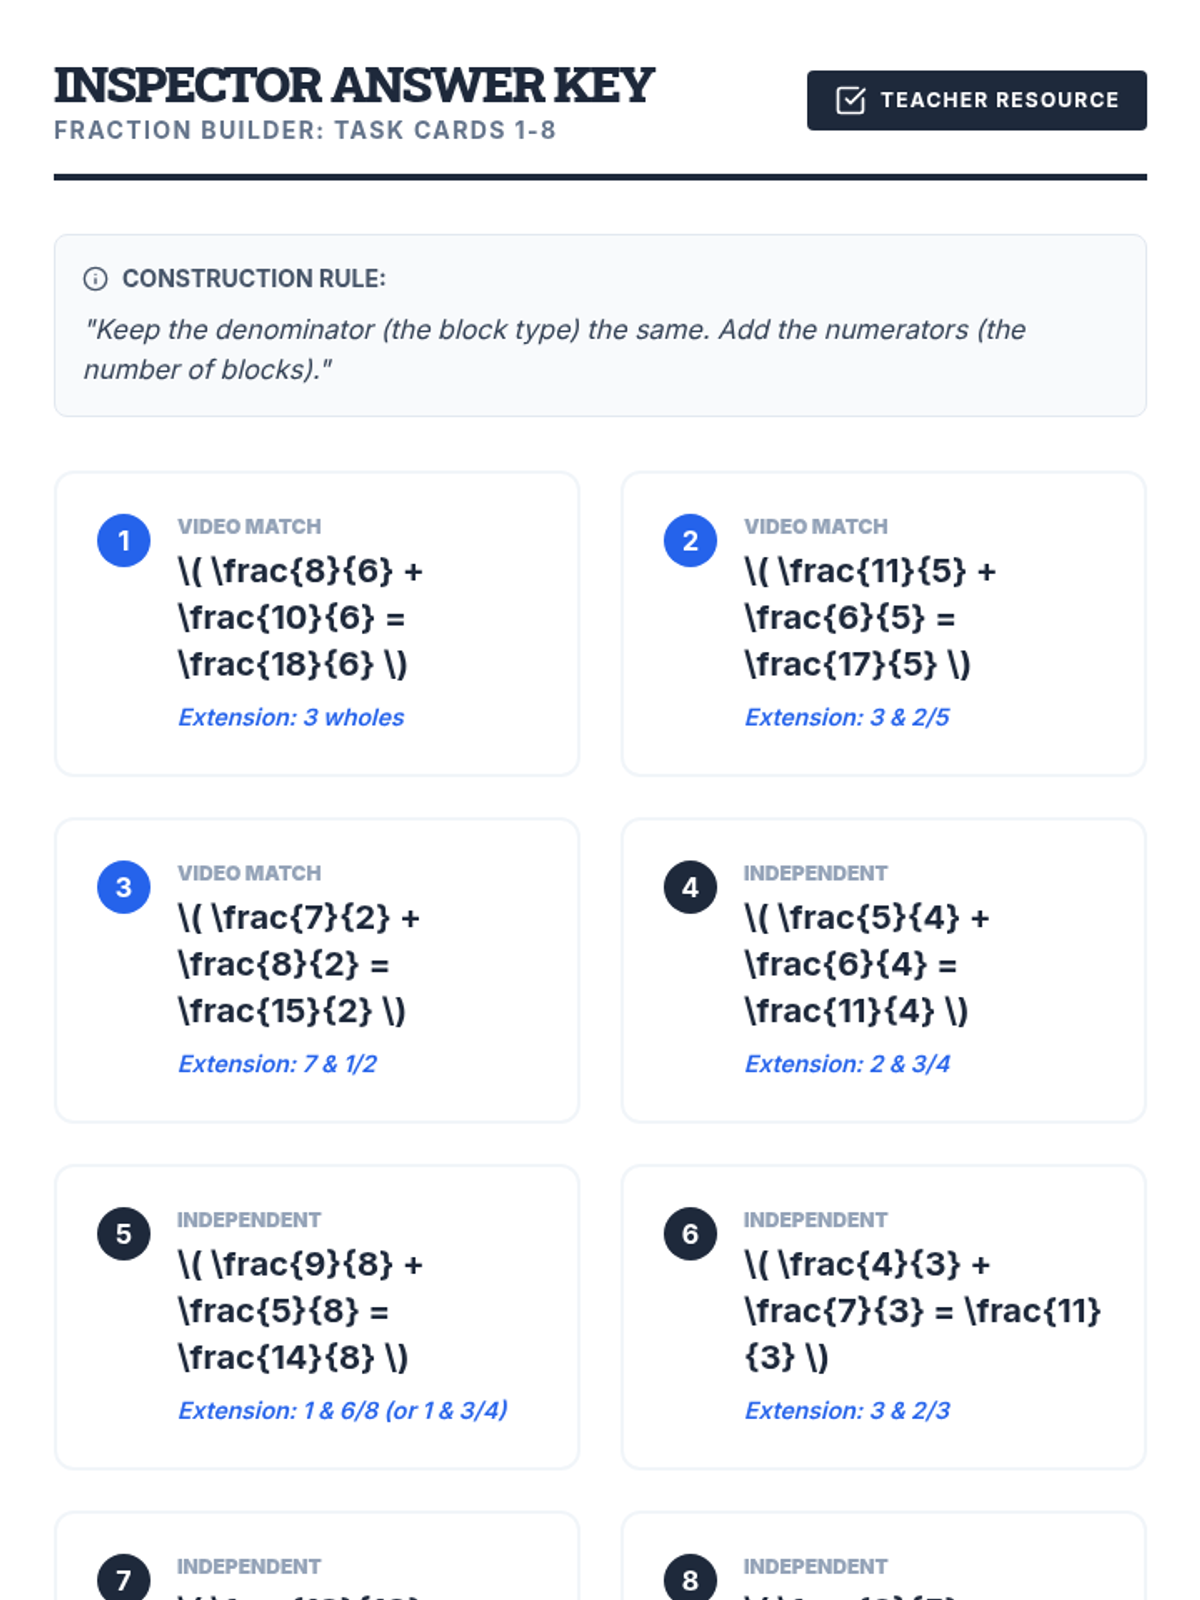Select the blue number 3 card badge
This screenshot has width=1200, height=1600.
(x=124, y=887)
